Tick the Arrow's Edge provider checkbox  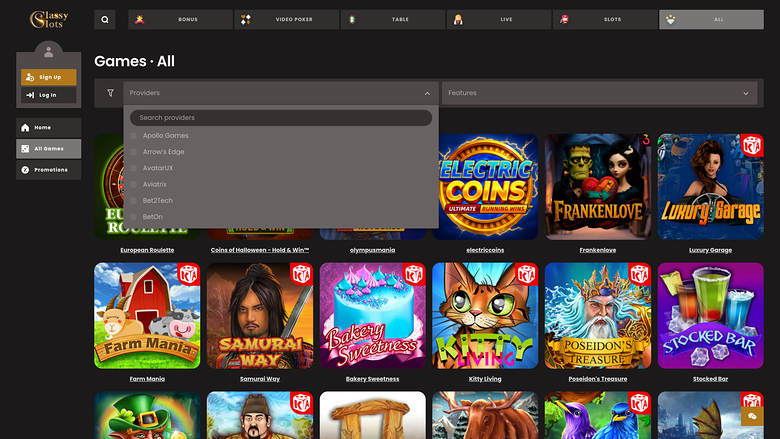click(133, 152)
